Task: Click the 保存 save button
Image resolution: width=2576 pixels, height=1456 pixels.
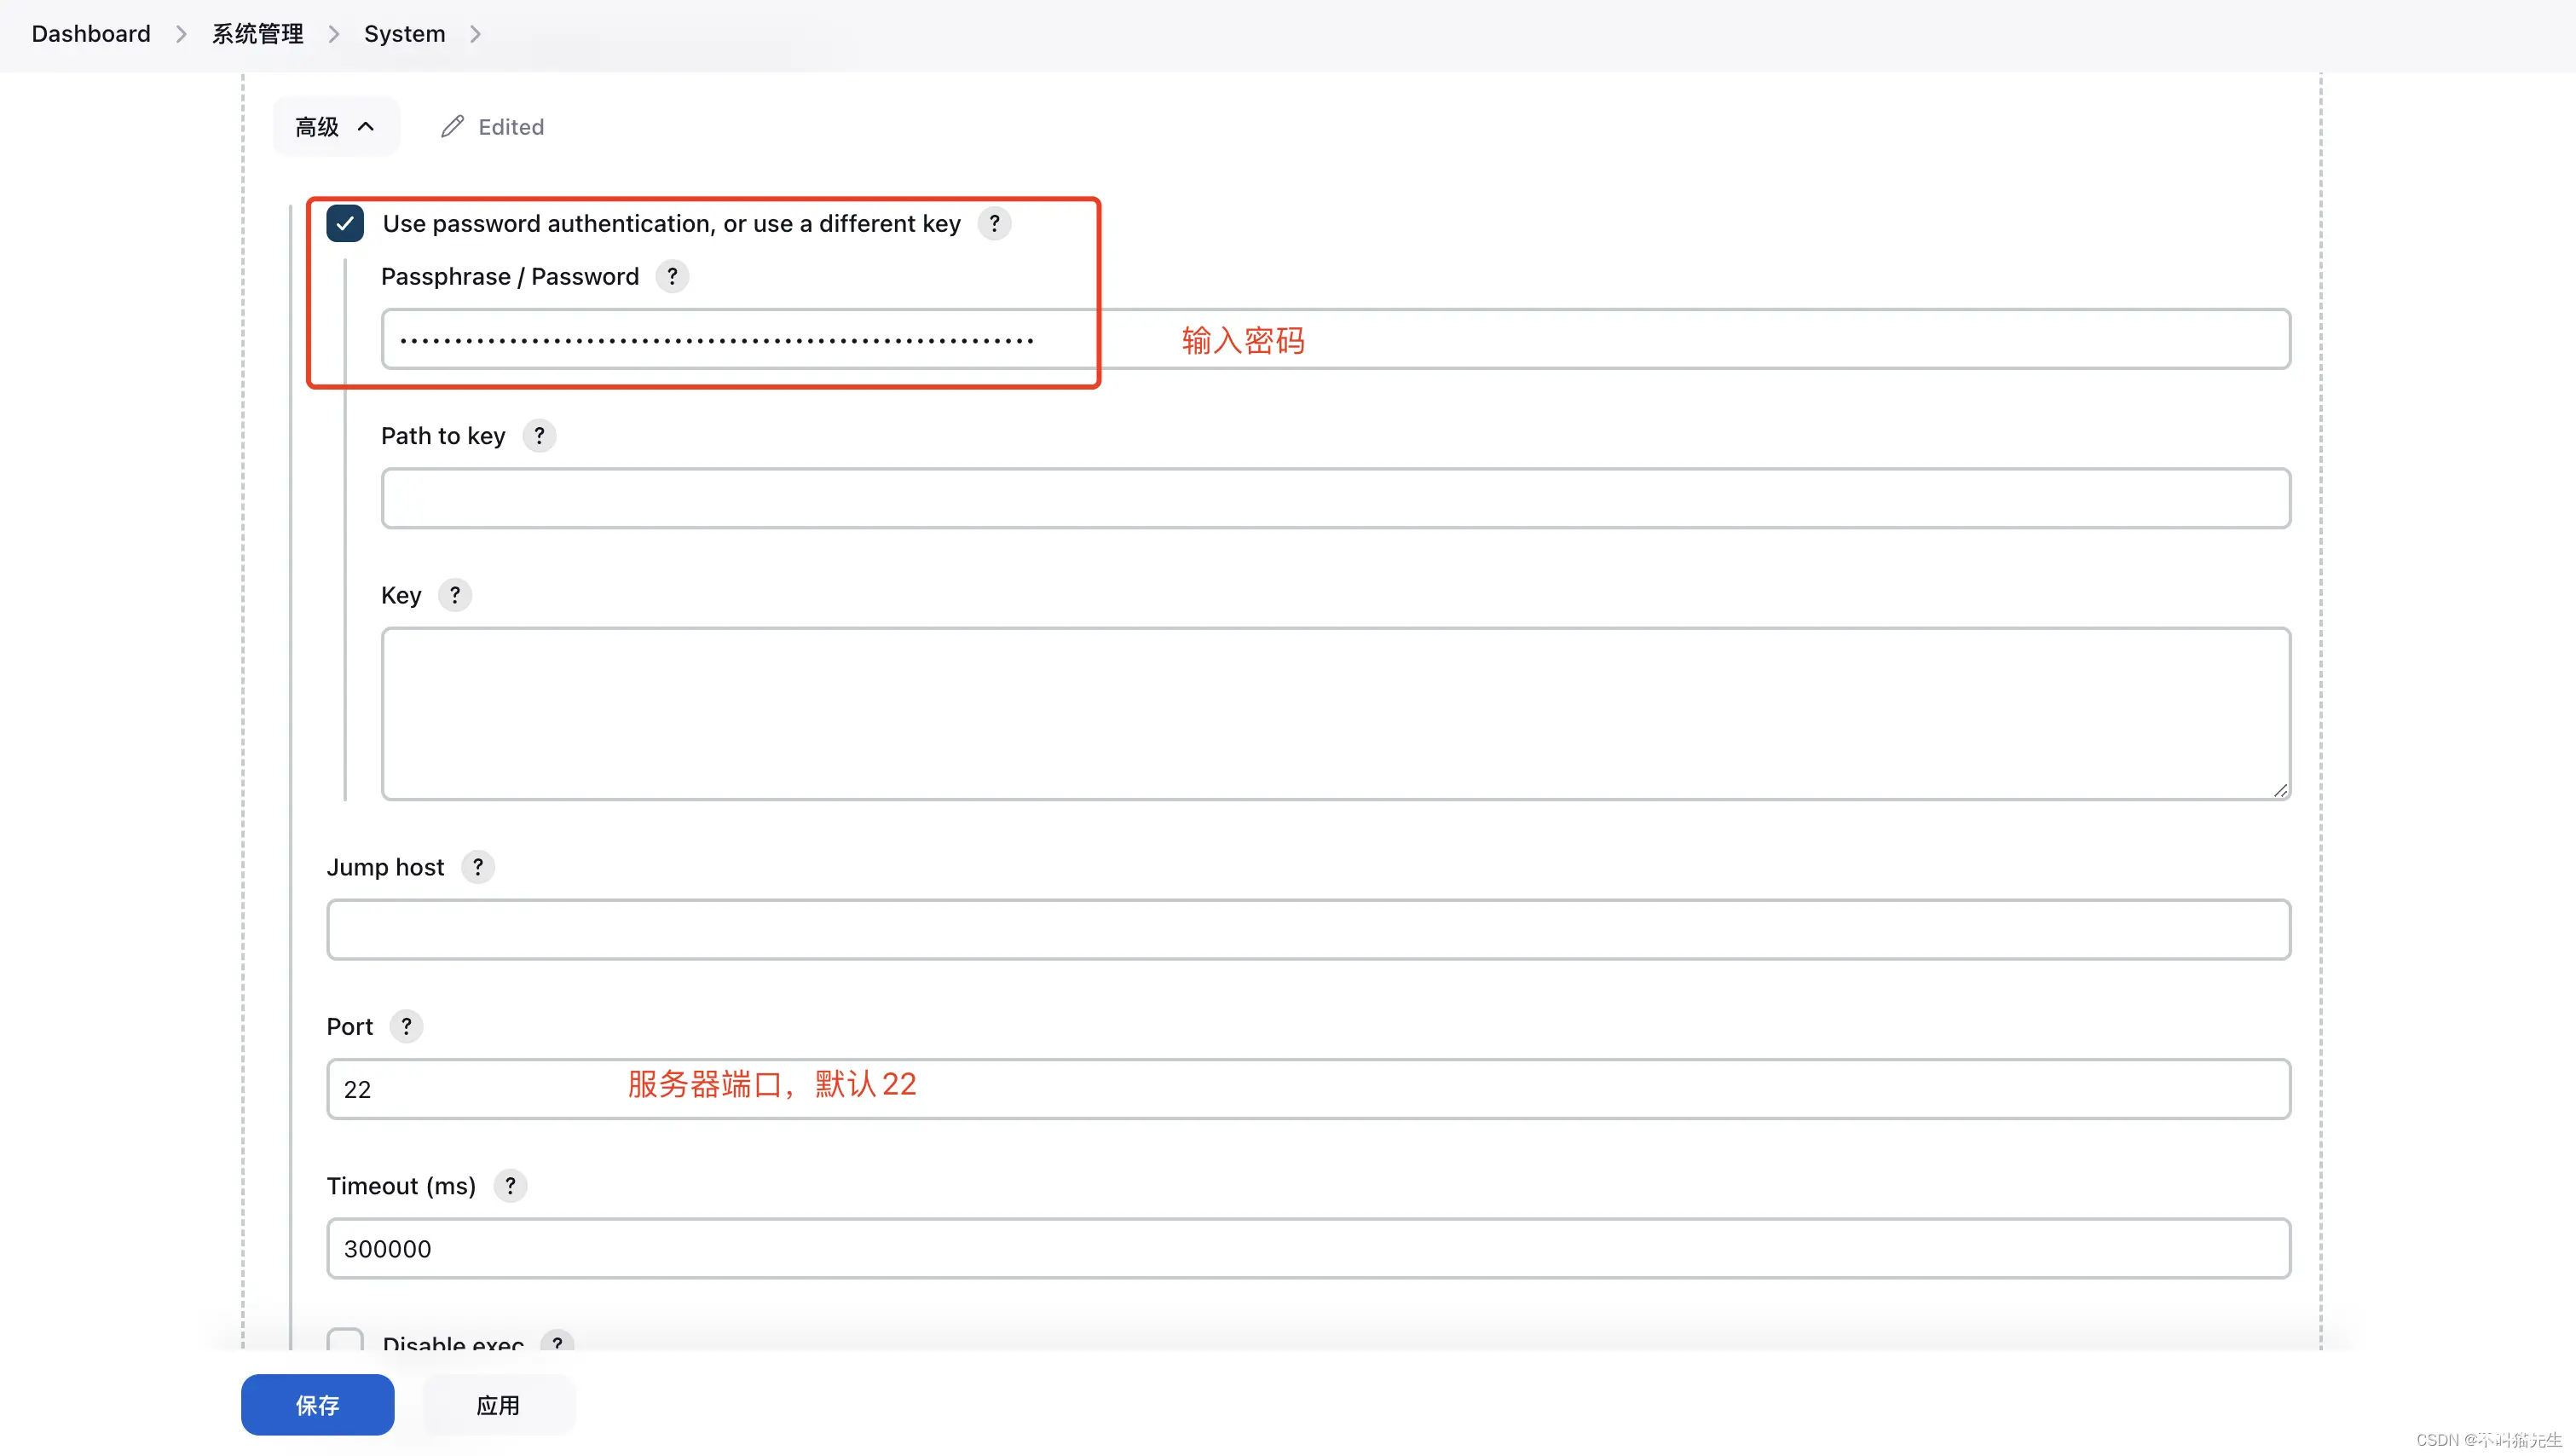Action: pos(317,1403)
